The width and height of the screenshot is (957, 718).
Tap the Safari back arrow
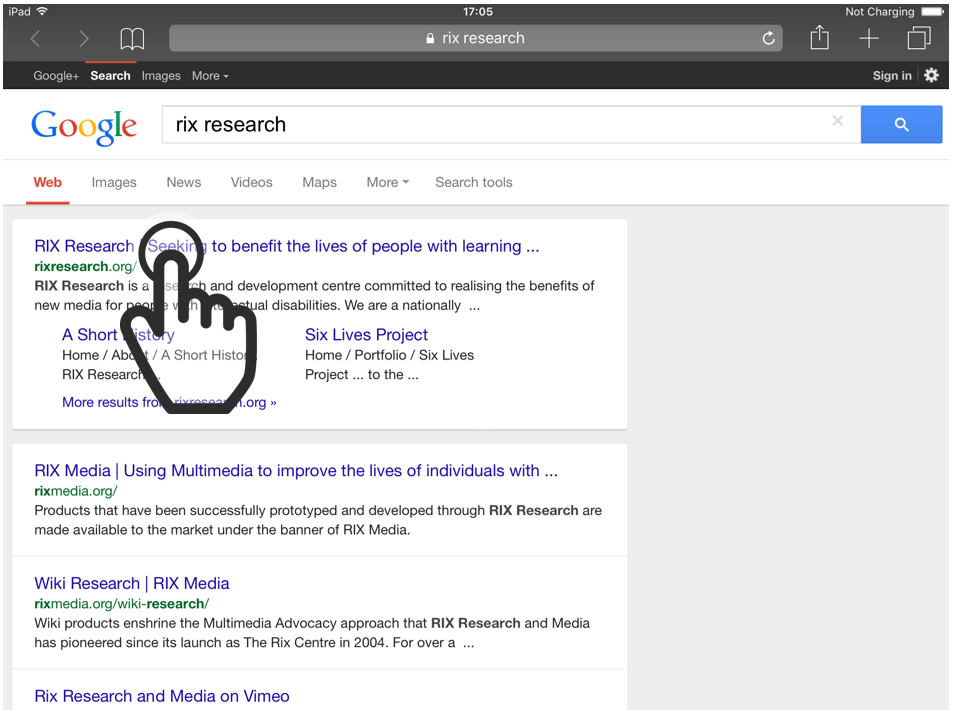pyautogui.click(x=35, y=39)
